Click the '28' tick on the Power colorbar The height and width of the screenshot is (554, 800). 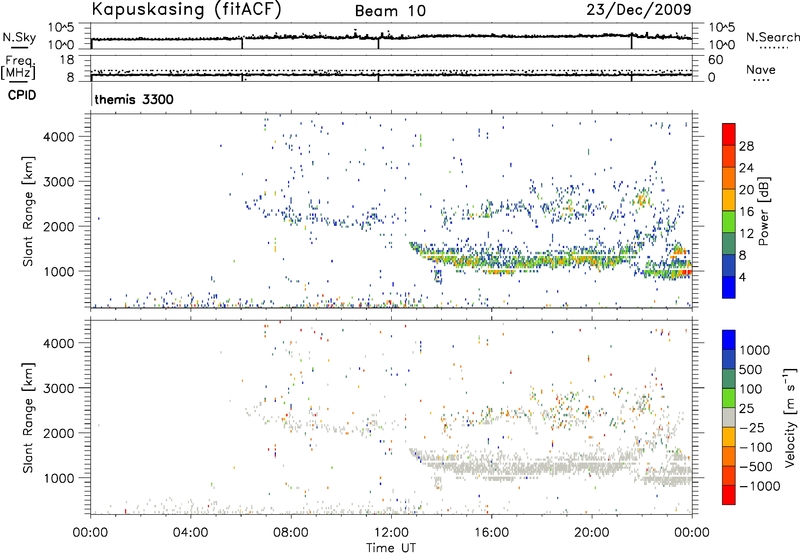746,146
